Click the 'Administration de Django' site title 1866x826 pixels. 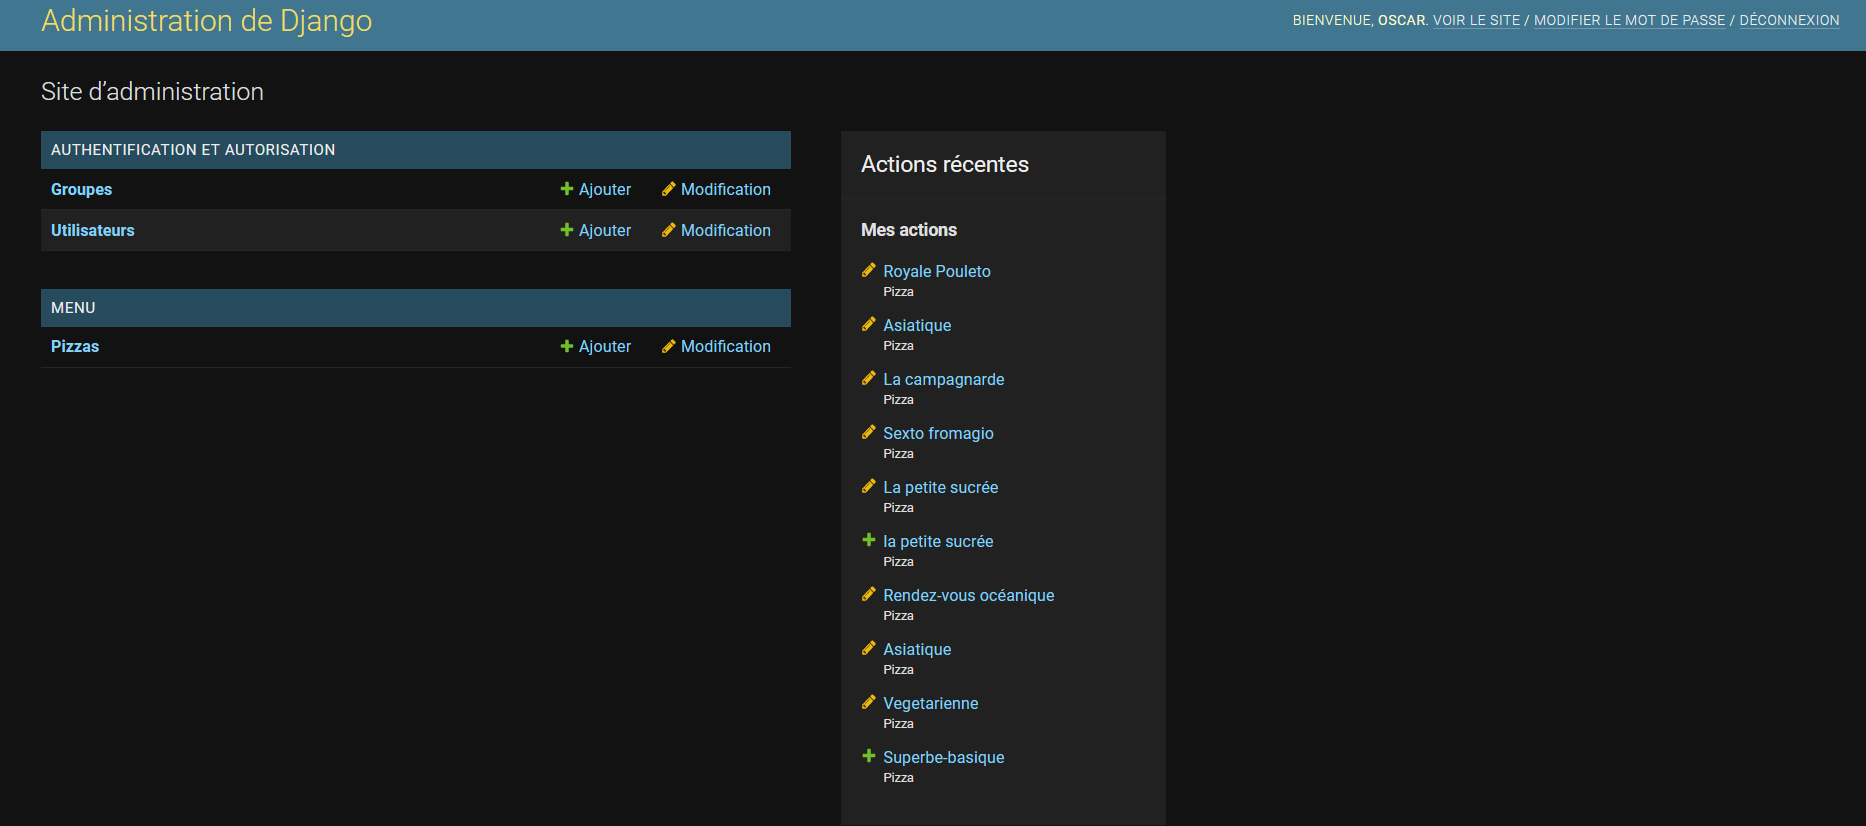pyautogui.click(x=206, y=21)
